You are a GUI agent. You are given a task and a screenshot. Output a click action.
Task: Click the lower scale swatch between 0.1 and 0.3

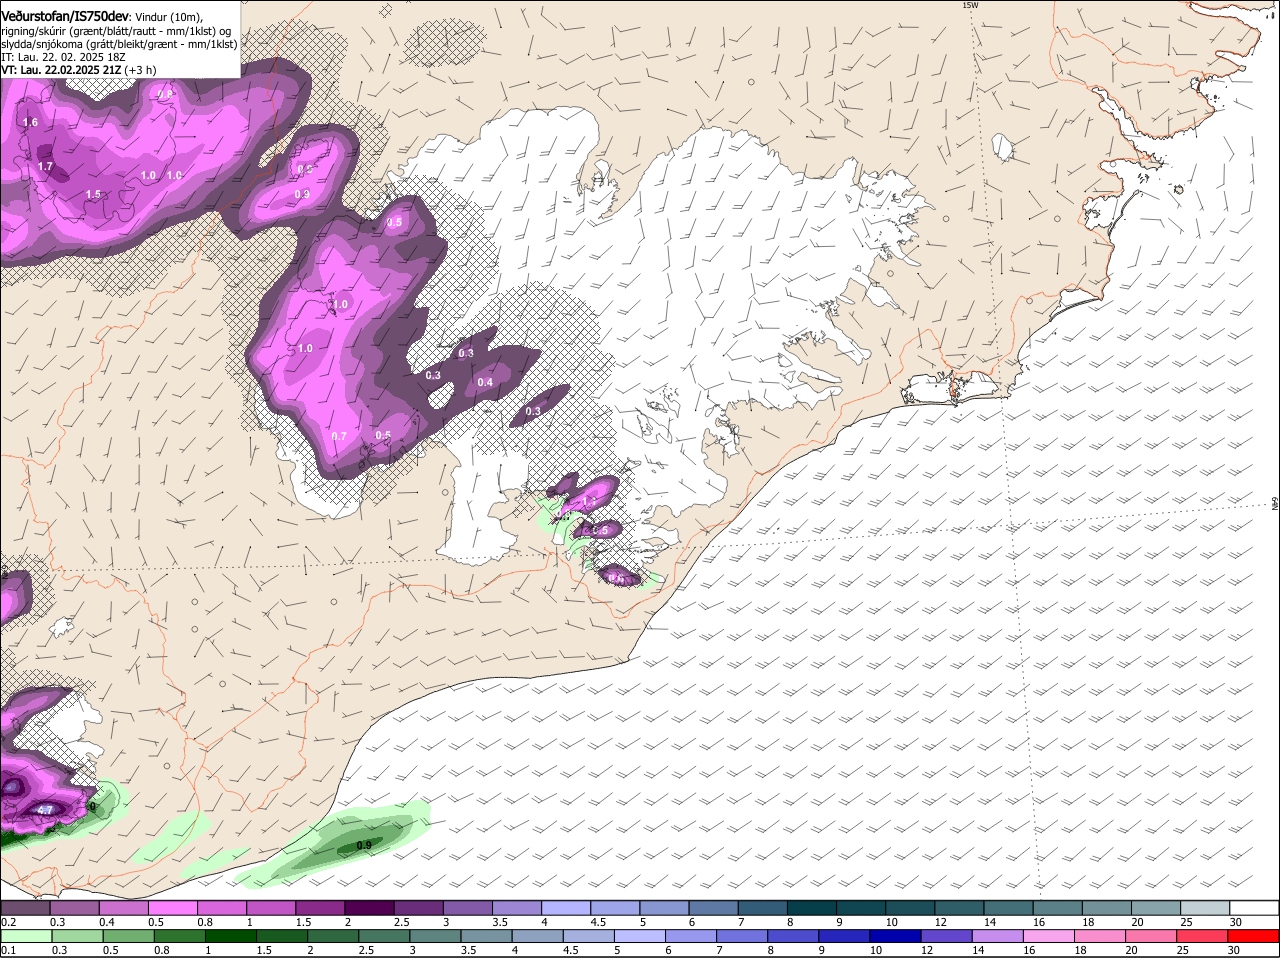[26, 936]
